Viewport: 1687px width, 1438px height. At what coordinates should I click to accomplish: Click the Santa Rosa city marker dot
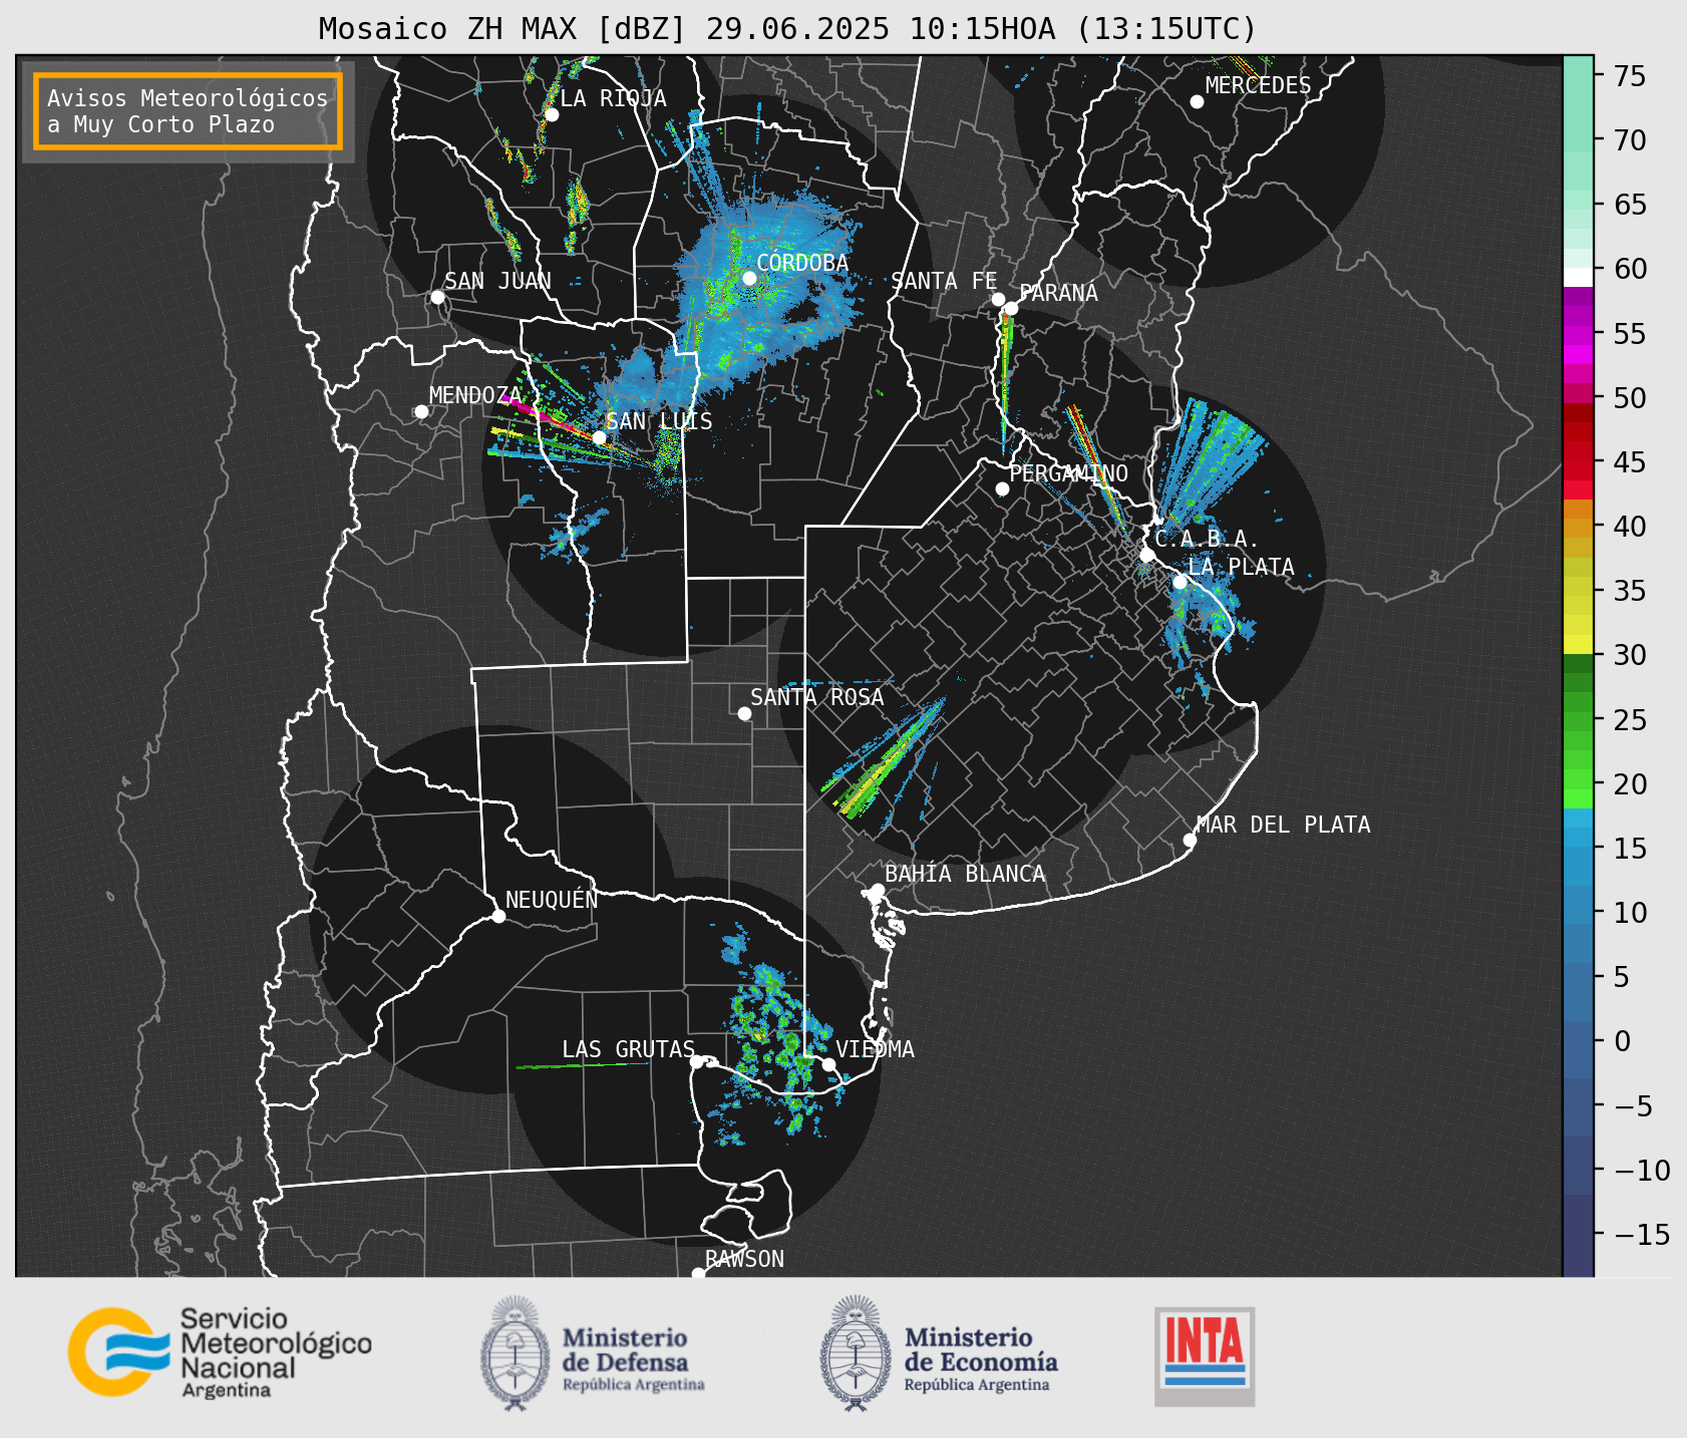coord(744,713)
